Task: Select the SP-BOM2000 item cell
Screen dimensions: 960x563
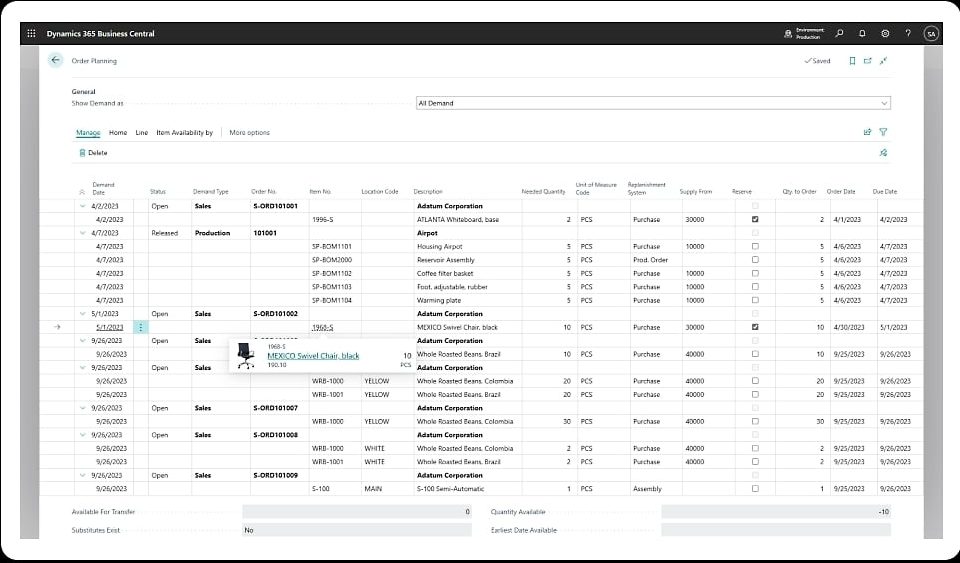Action: click(334, 260)
